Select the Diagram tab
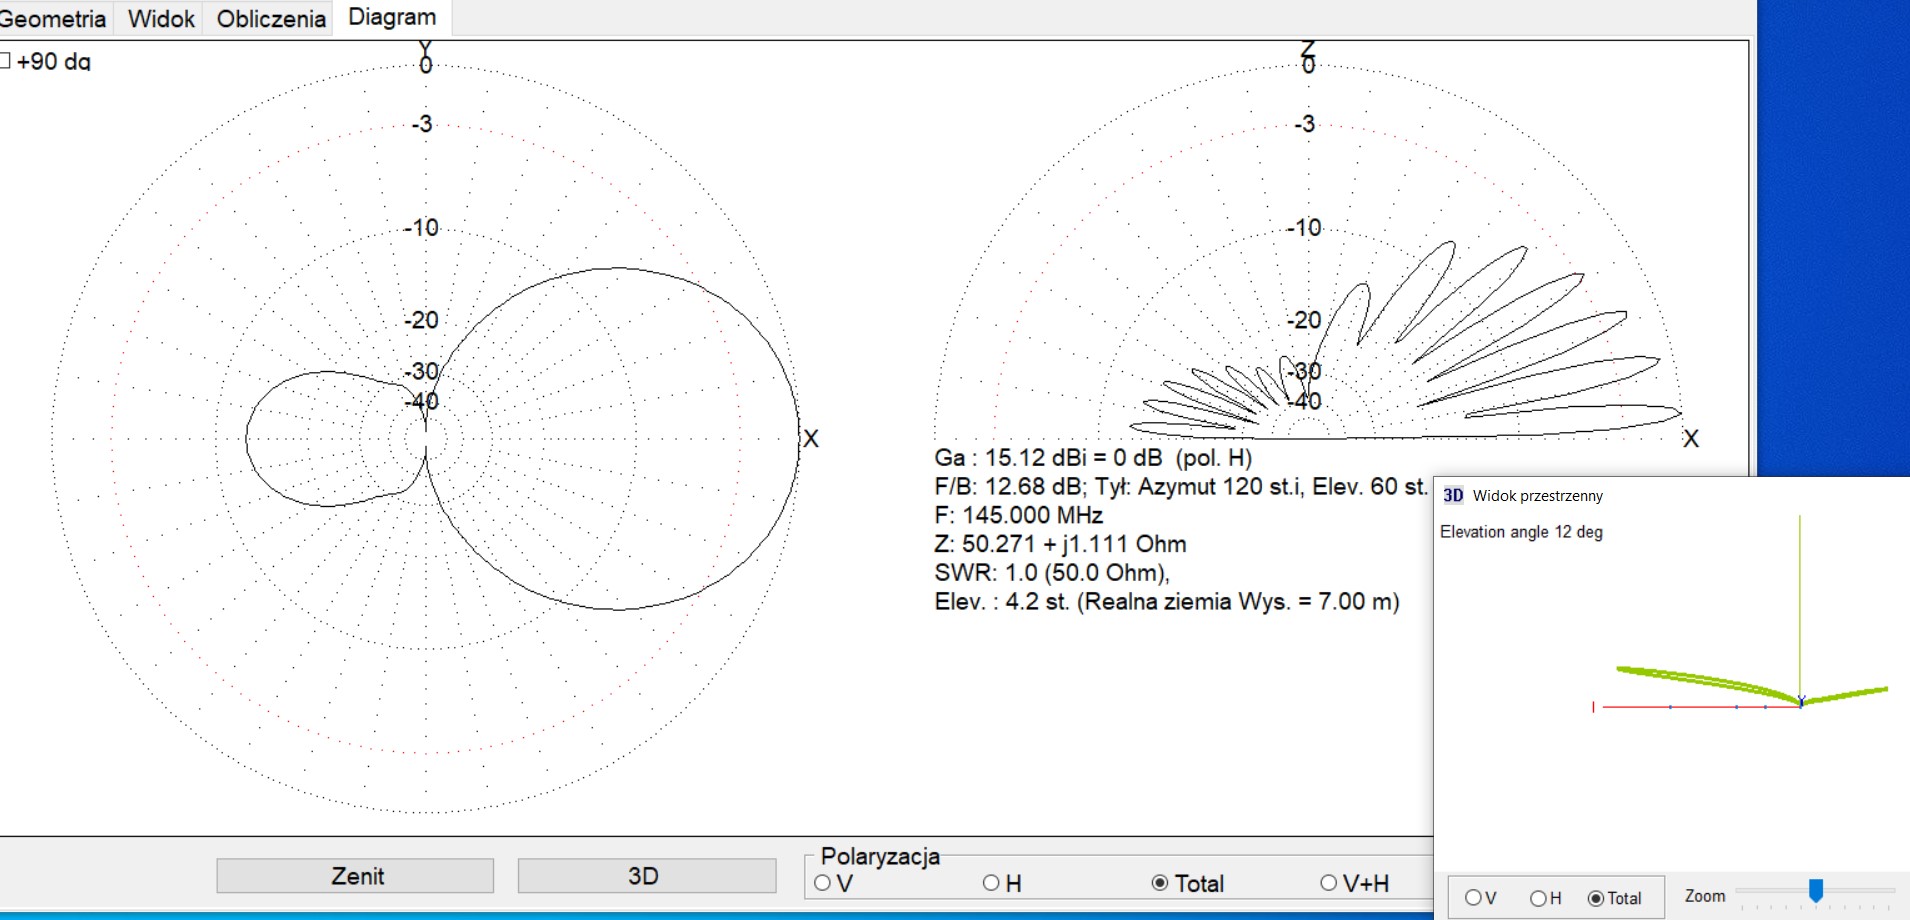Screen dimensions: 1910x920 pyautogui.click(x=392, y=17)
